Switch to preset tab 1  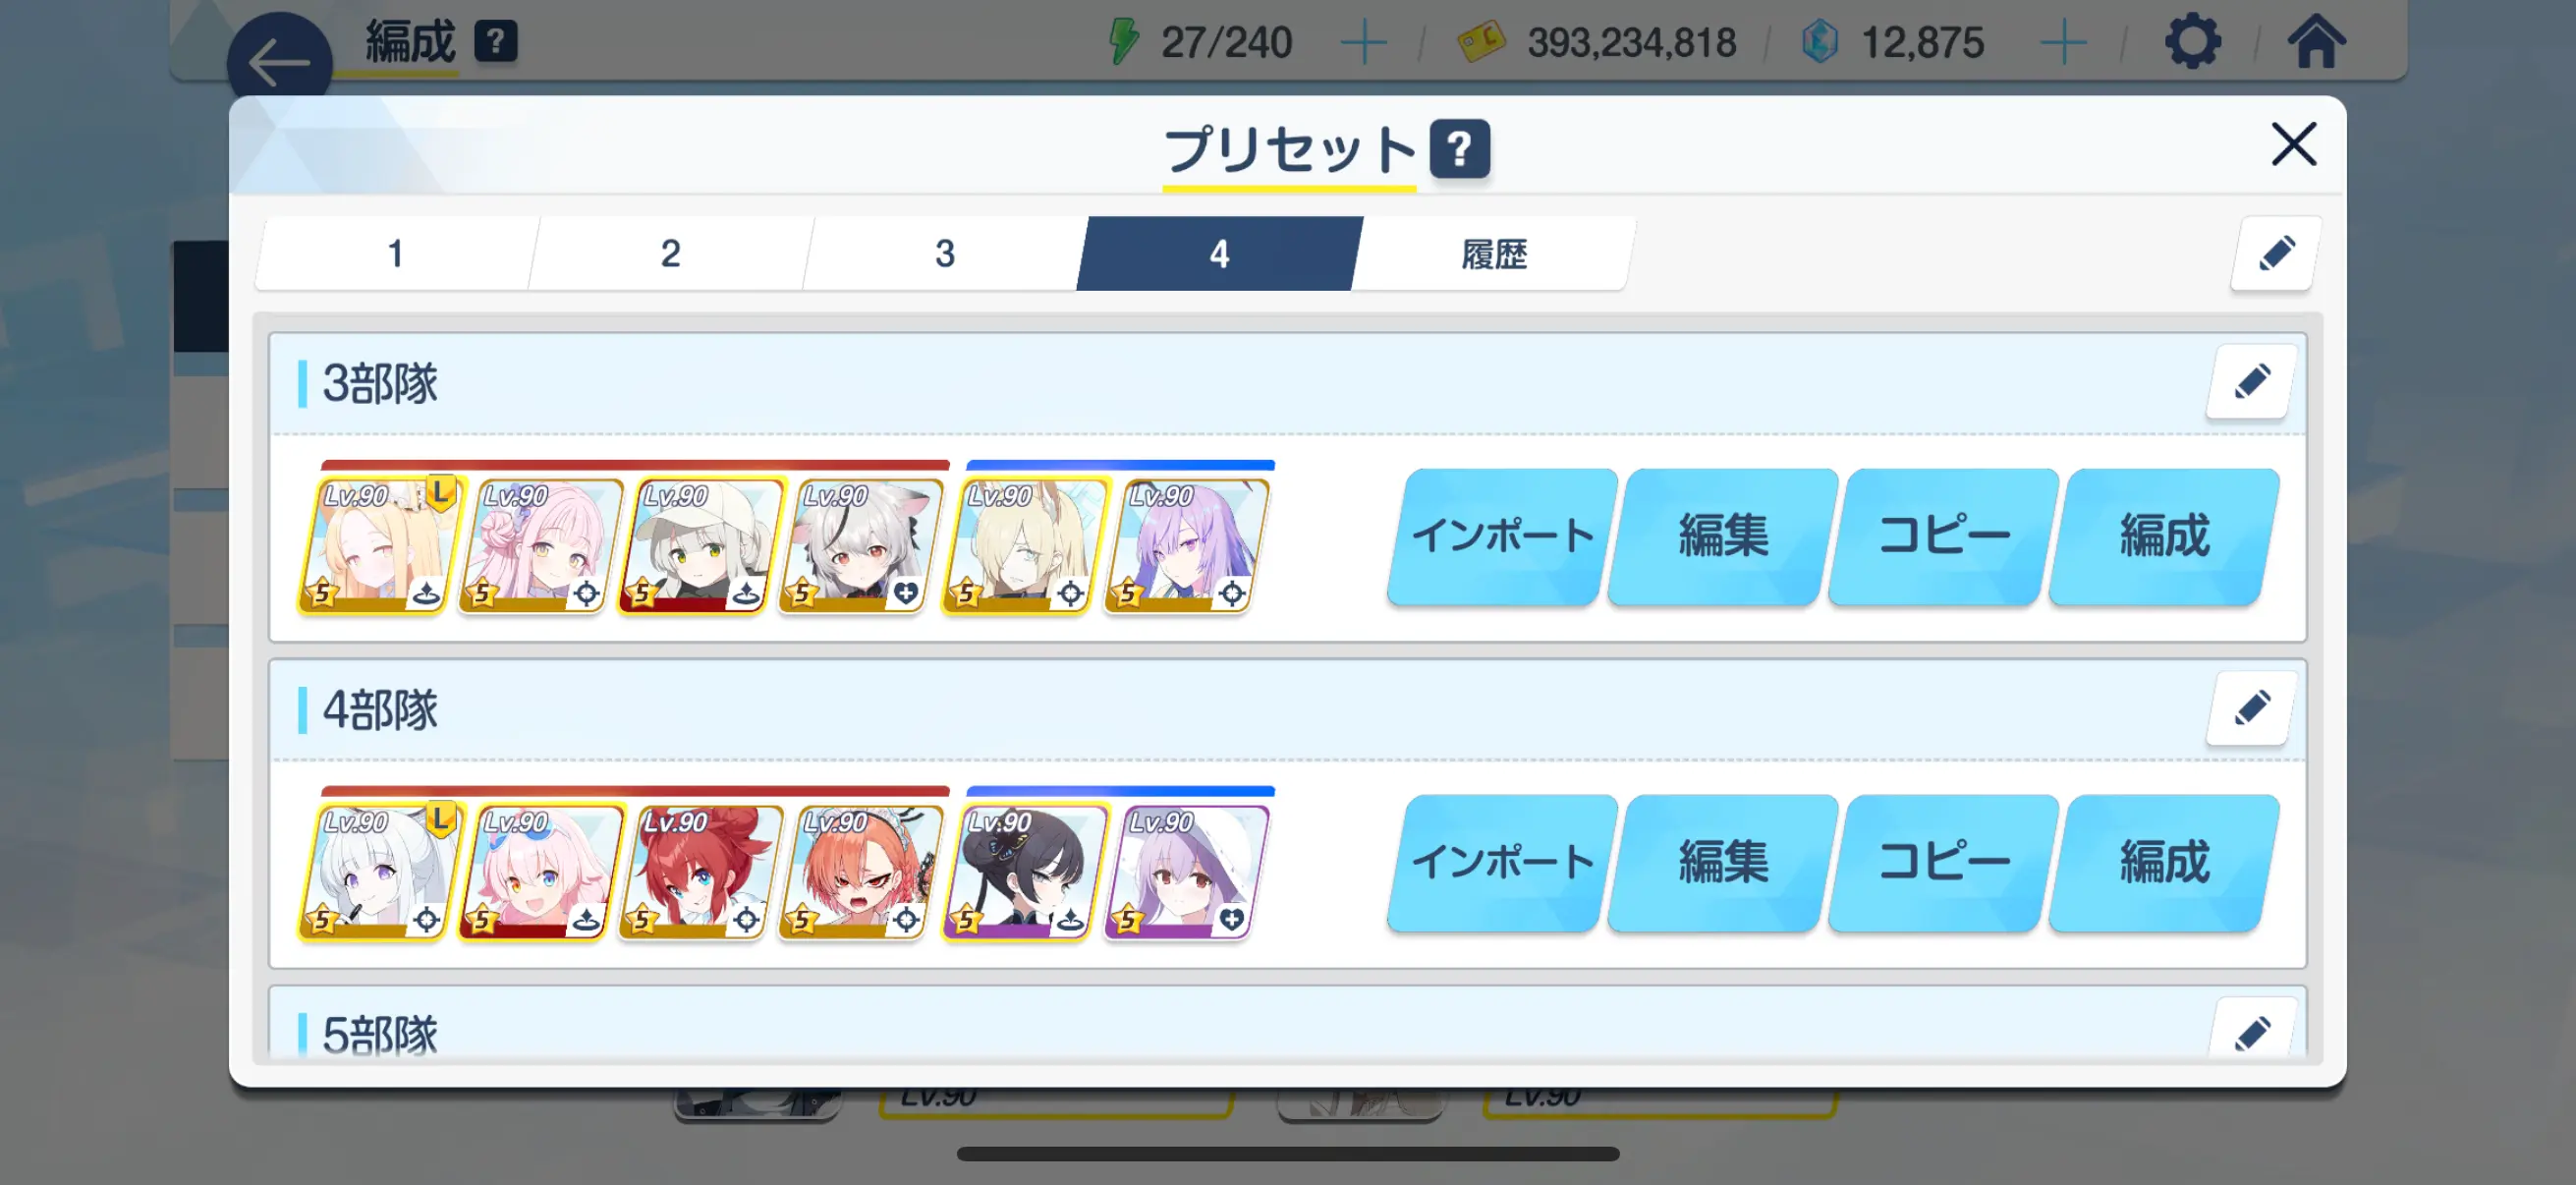pos(396,254)
